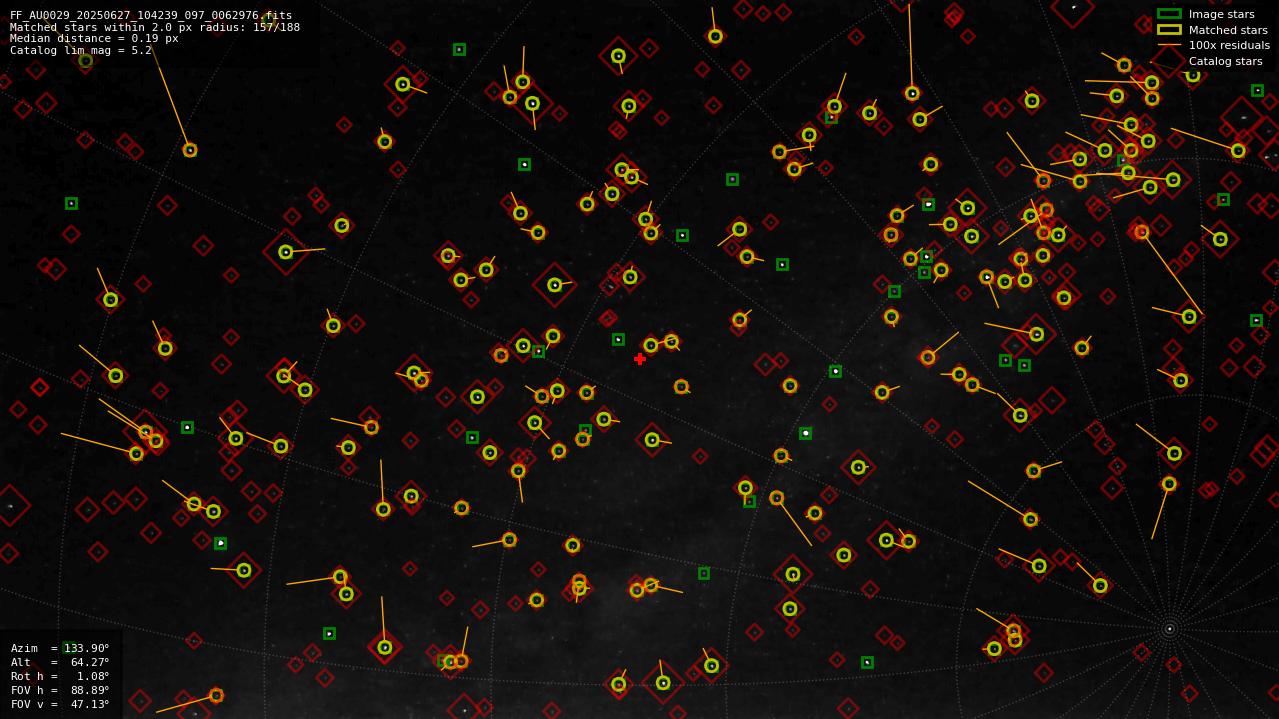
Task: Click the orange 100x residuals legend line
Action: 1169,45
